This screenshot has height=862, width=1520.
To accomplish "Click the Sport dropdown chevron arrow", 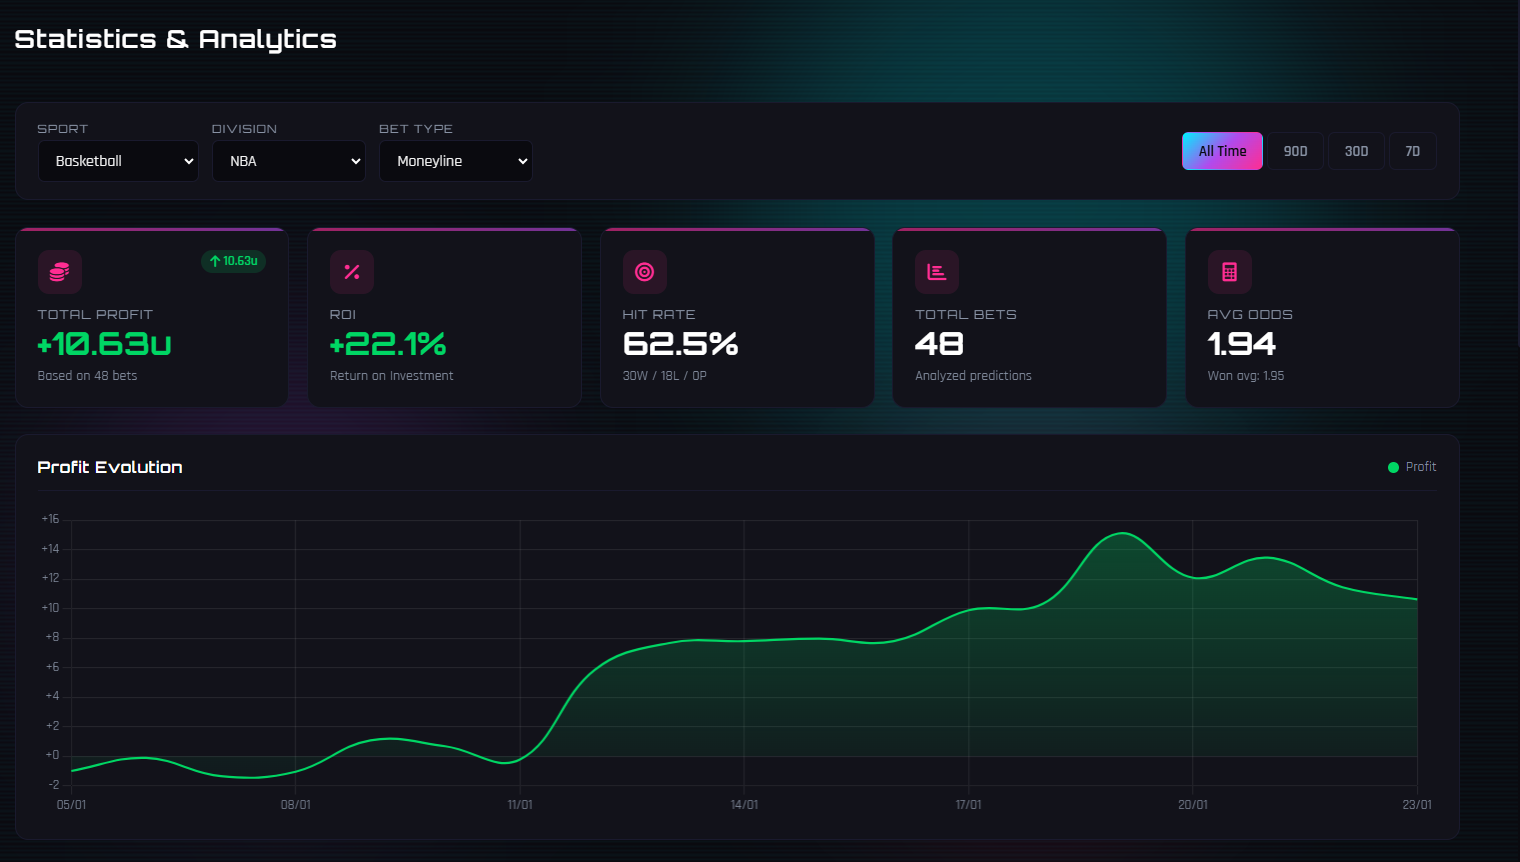I will pos(190,161).
